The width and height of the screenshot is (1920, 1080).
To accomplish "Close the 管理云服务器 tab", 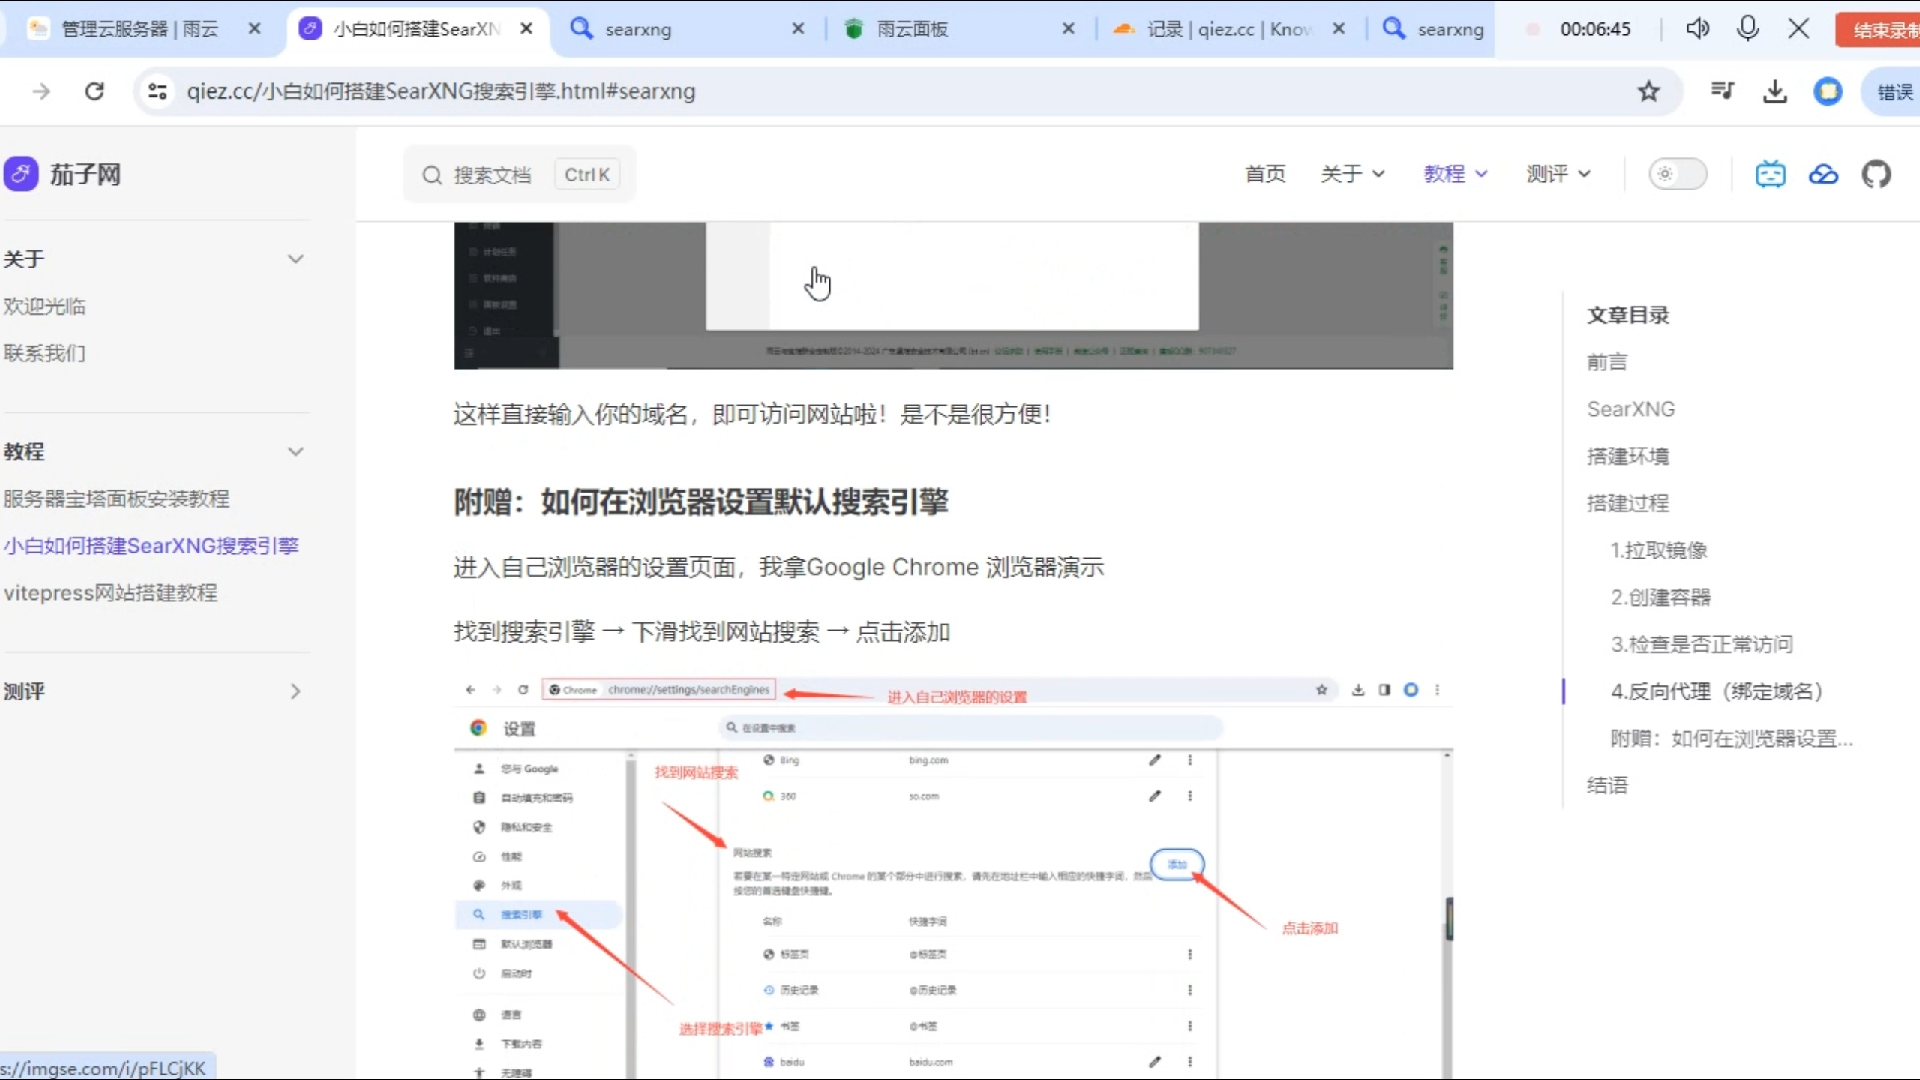I will pyautogui.click(x=254, y=29).
